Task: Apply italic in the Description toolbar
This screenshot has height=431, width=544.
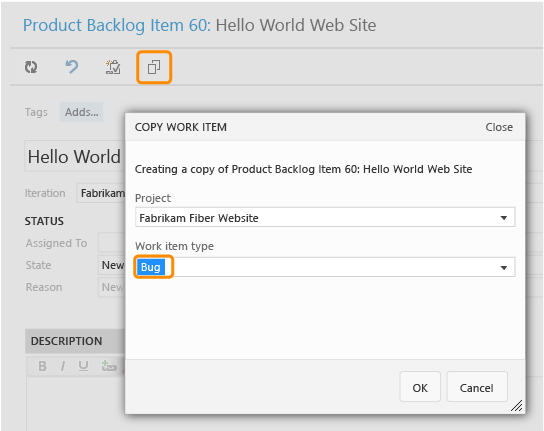Action: click(63, 366)
